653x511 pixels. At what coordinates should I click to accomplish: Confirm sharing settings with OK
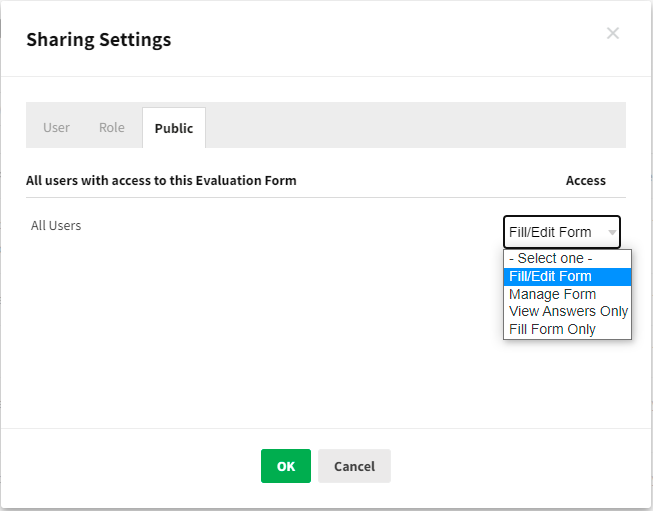pyautogui.click(x=286, y=466)
